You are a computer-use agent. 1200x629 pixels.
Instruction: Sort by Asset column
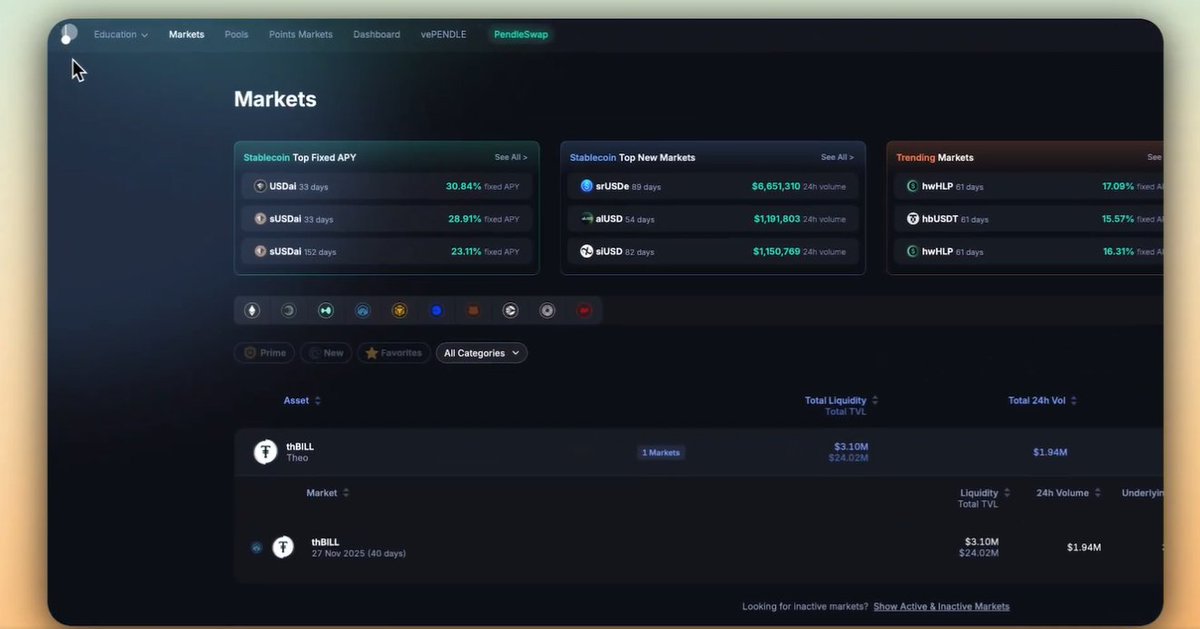[x=302, y=400]
